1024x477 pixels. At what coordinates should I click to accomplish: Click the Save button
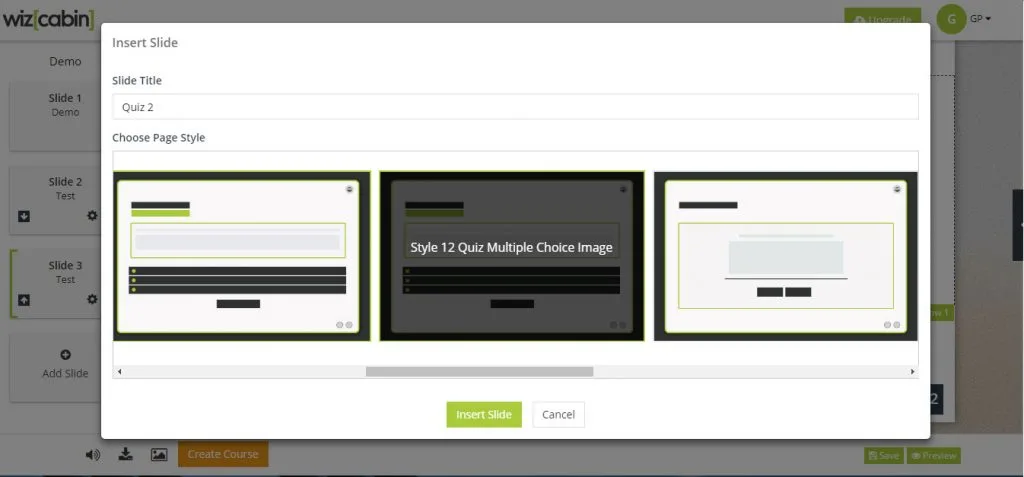884,455
